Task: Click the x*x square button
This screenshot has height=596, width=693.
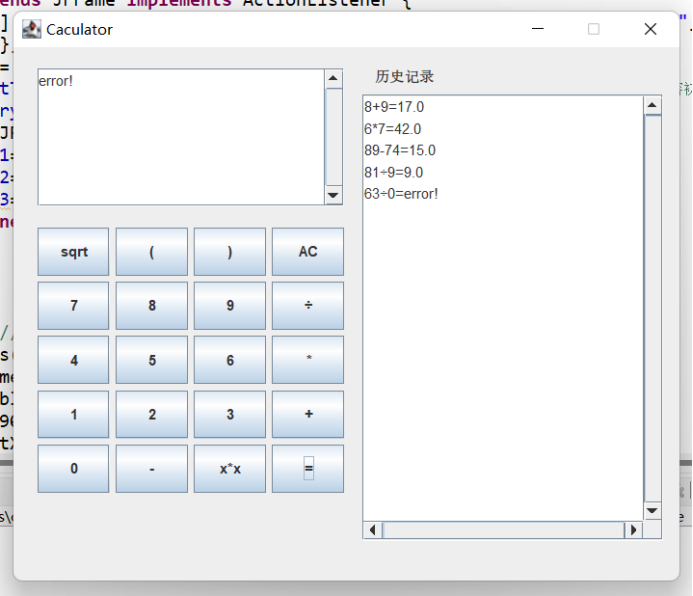Action: 230,469
